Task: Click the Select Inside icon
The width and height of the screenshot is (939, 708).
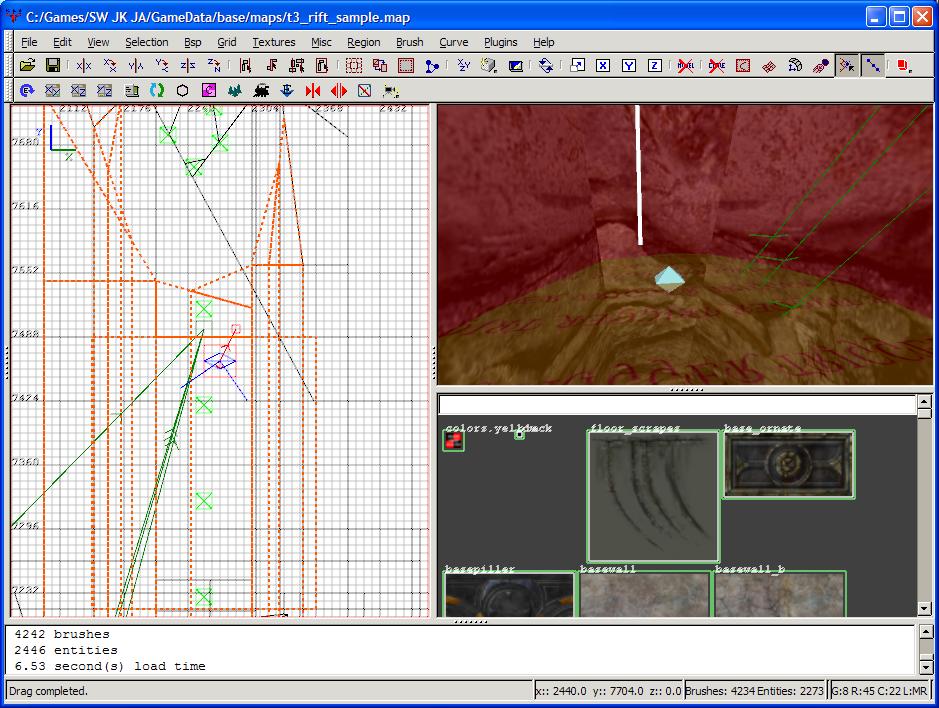Action: (x=322, y=65)
